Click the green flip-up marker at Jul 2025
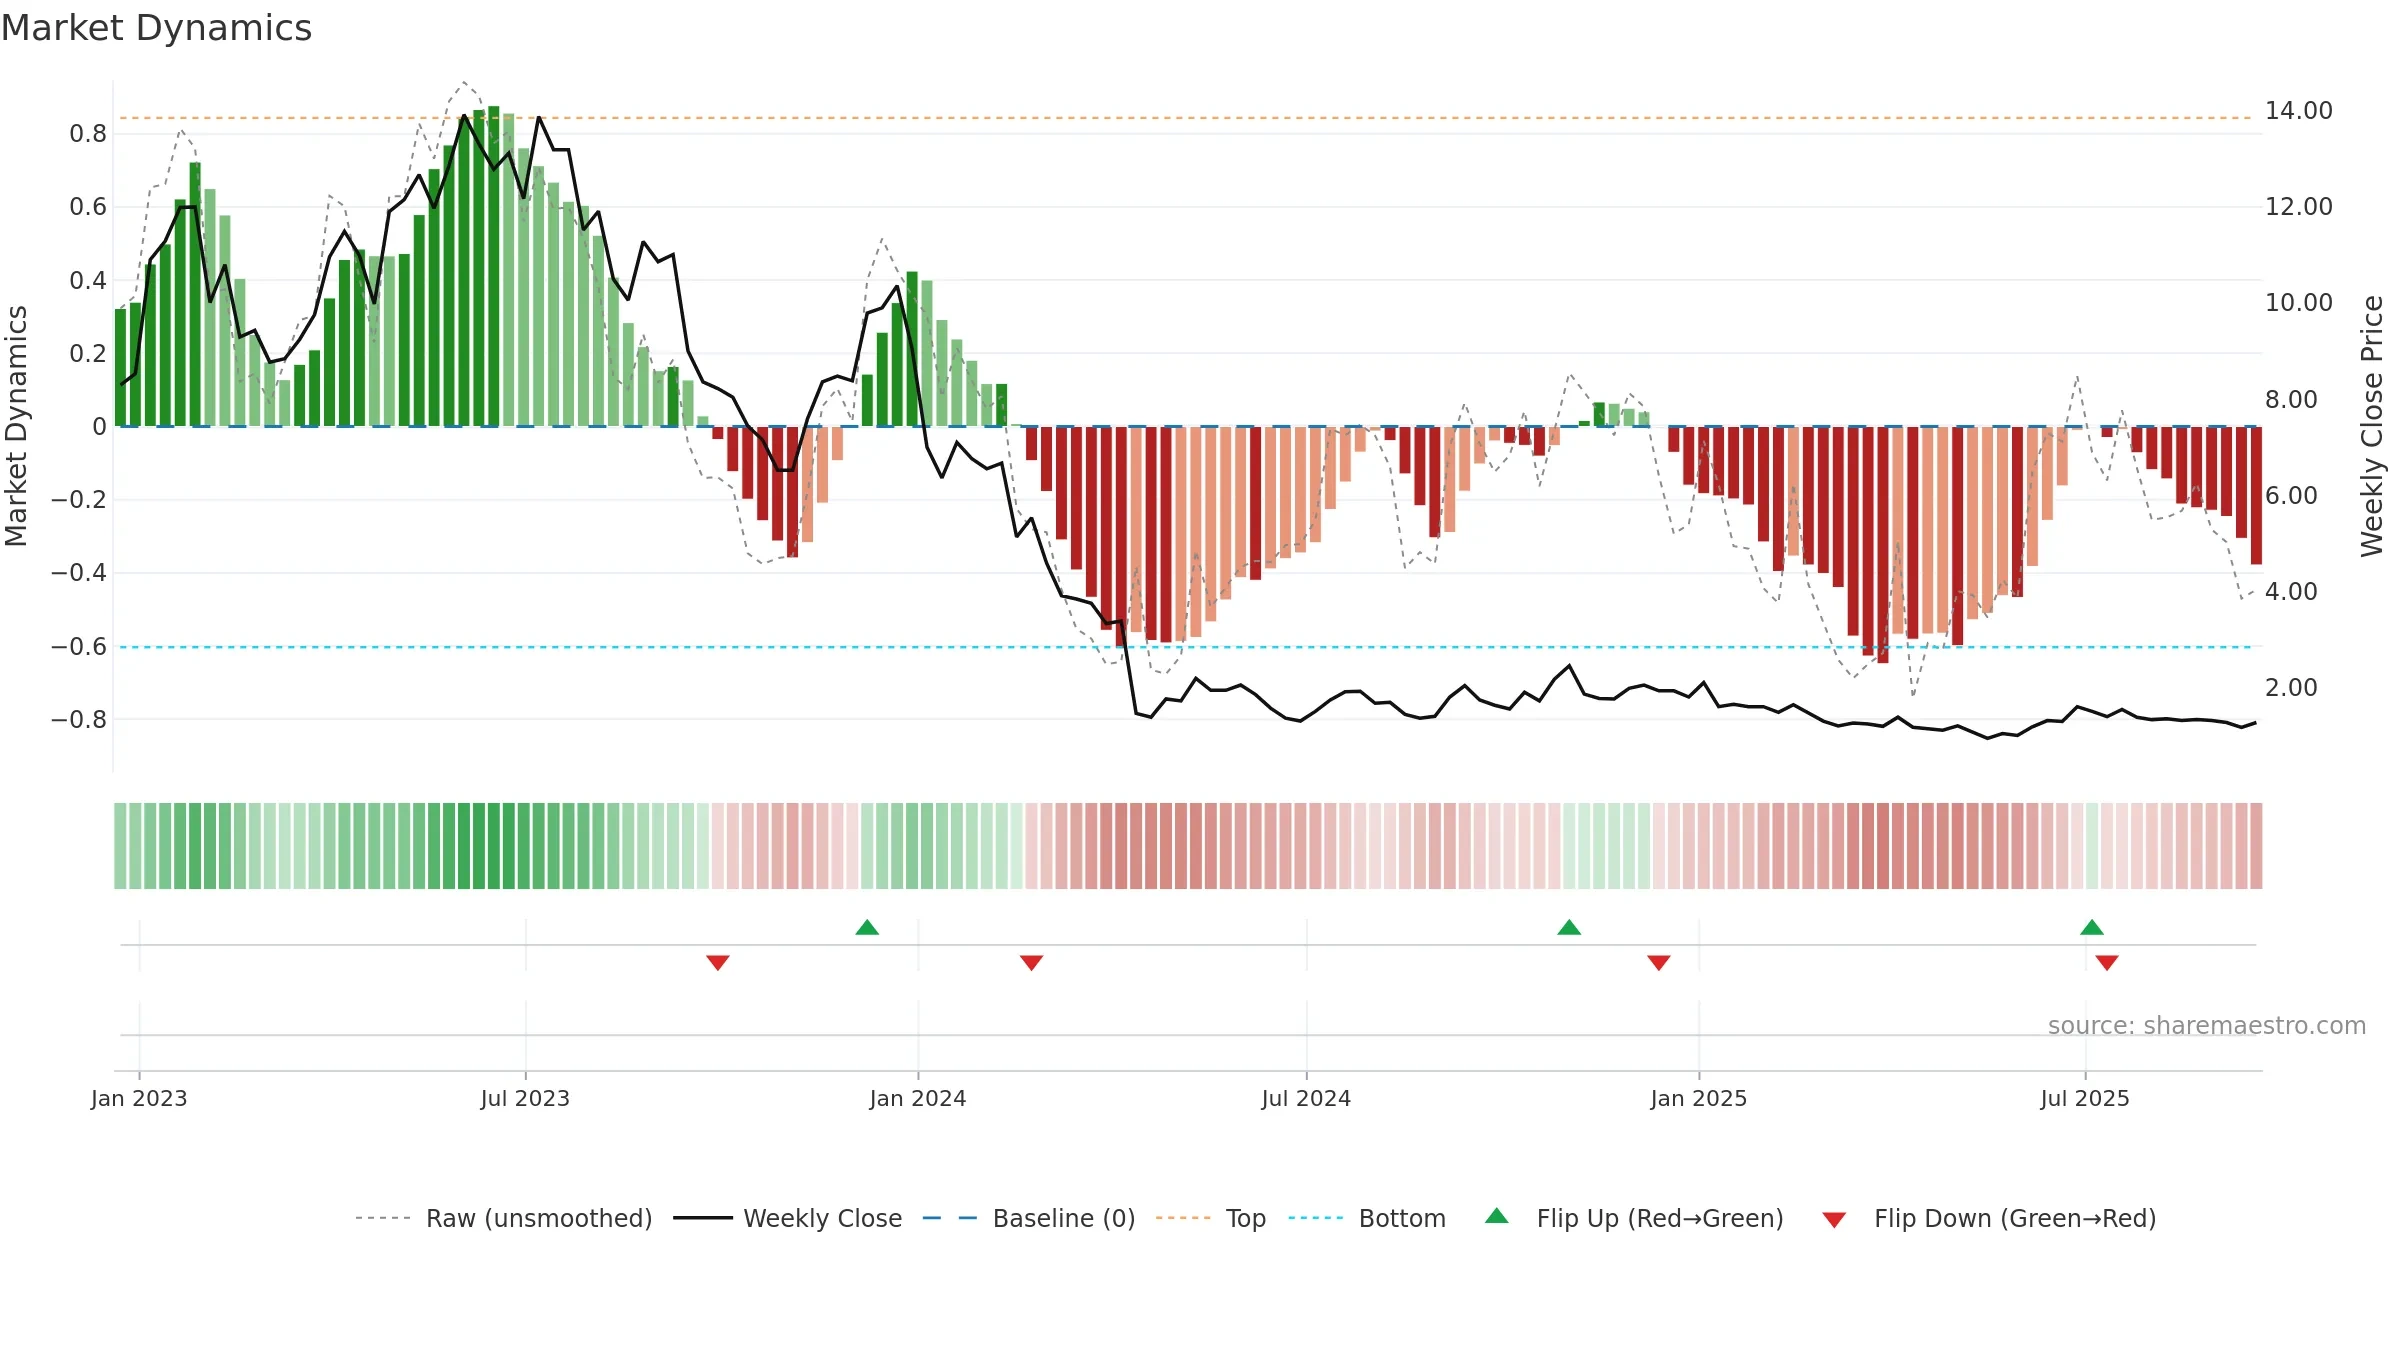This screenshot has height=1350, width=2400. pos(2092,927)
